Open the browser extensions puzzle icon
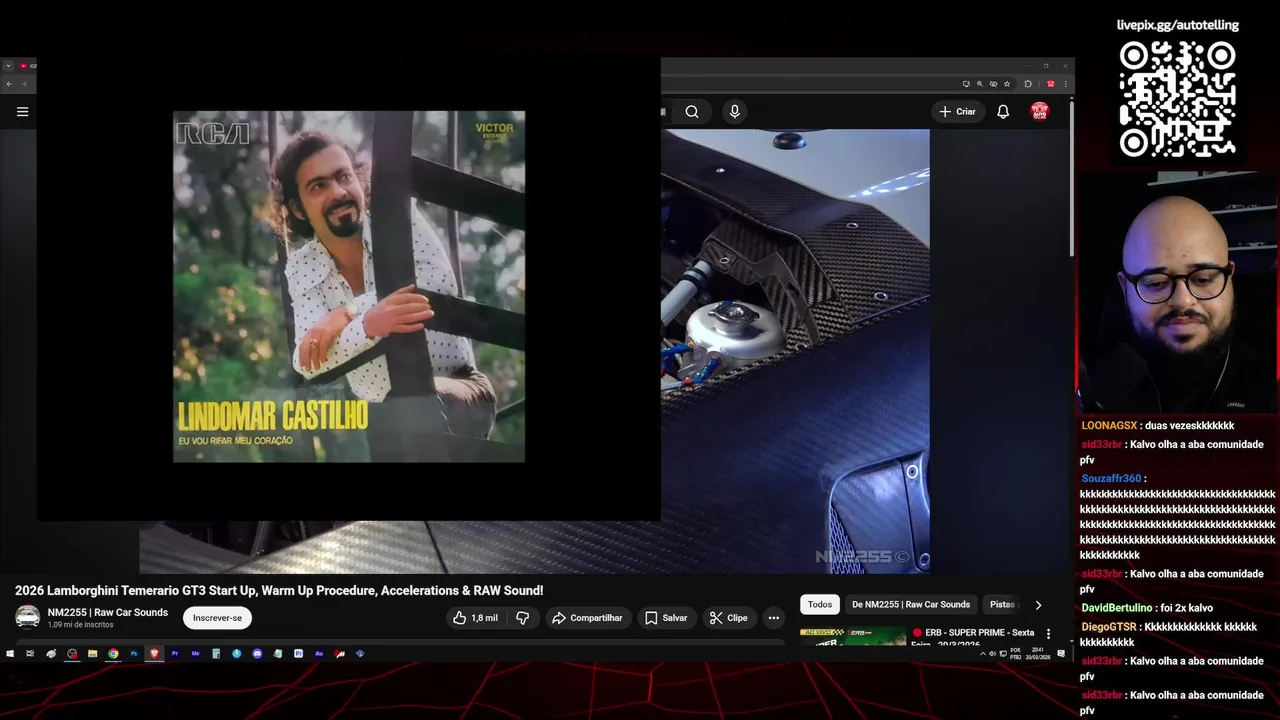Viewport: 1280px width, 720px height. [x=1028, y=84]
